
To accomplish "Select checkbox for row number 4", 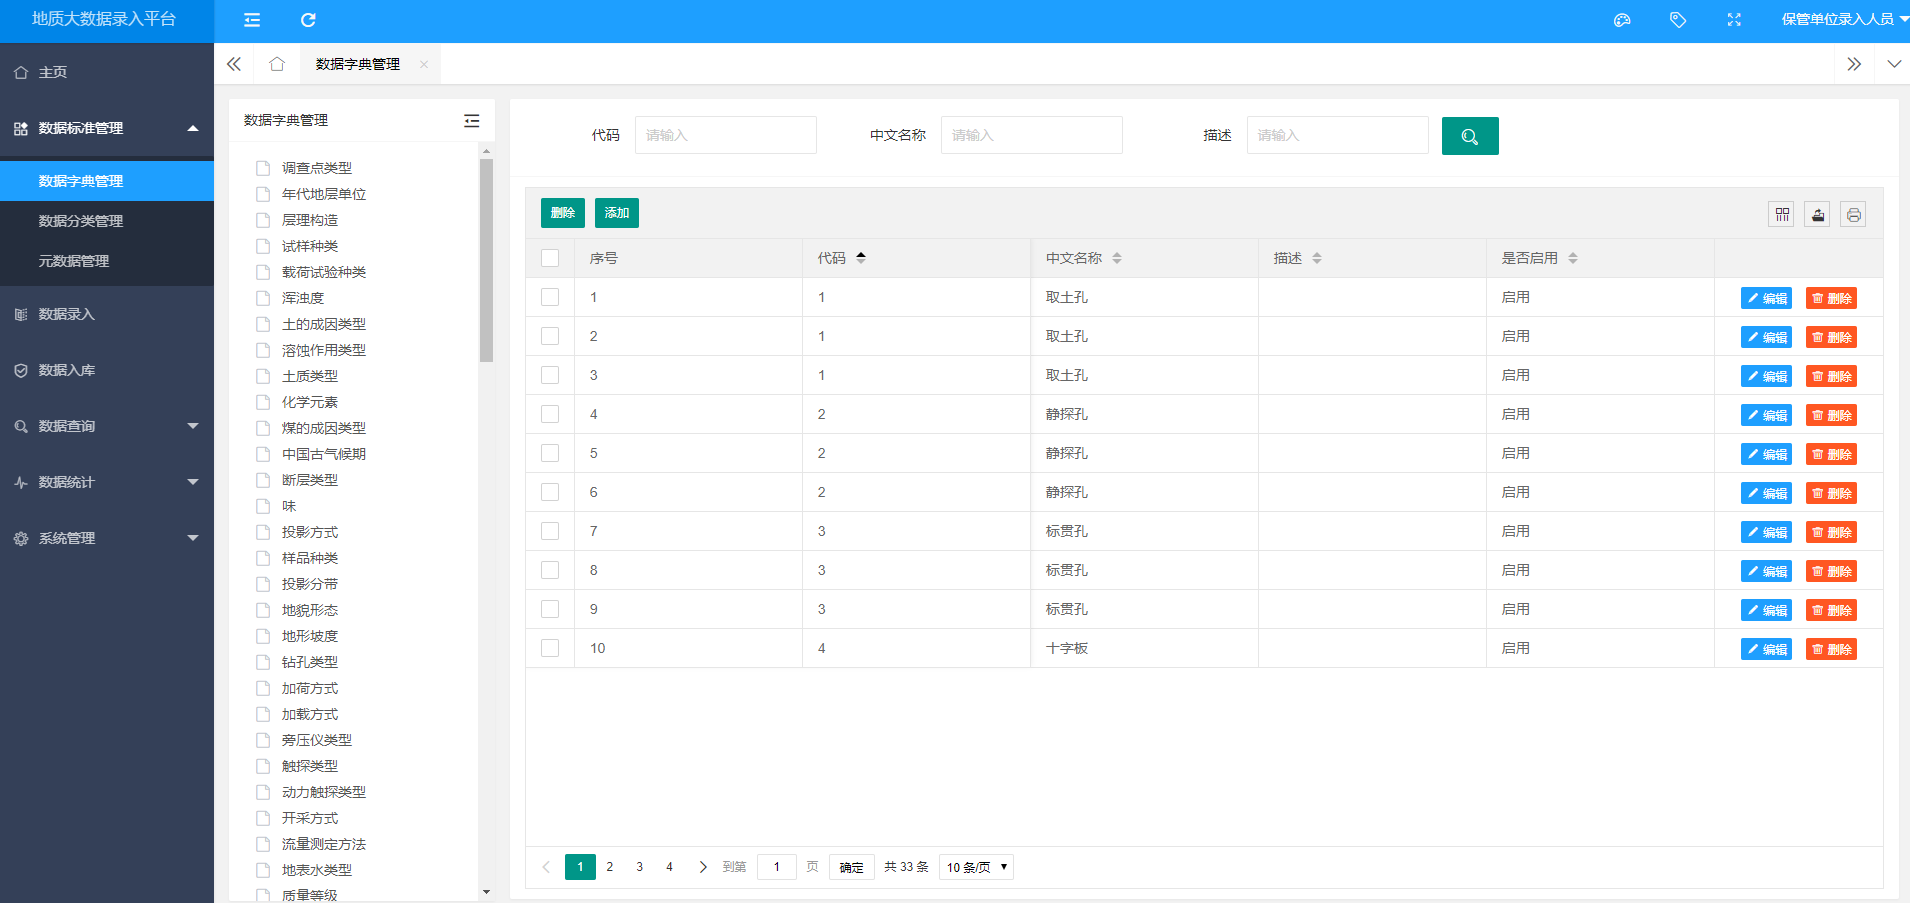I will (x=550, y=414).
